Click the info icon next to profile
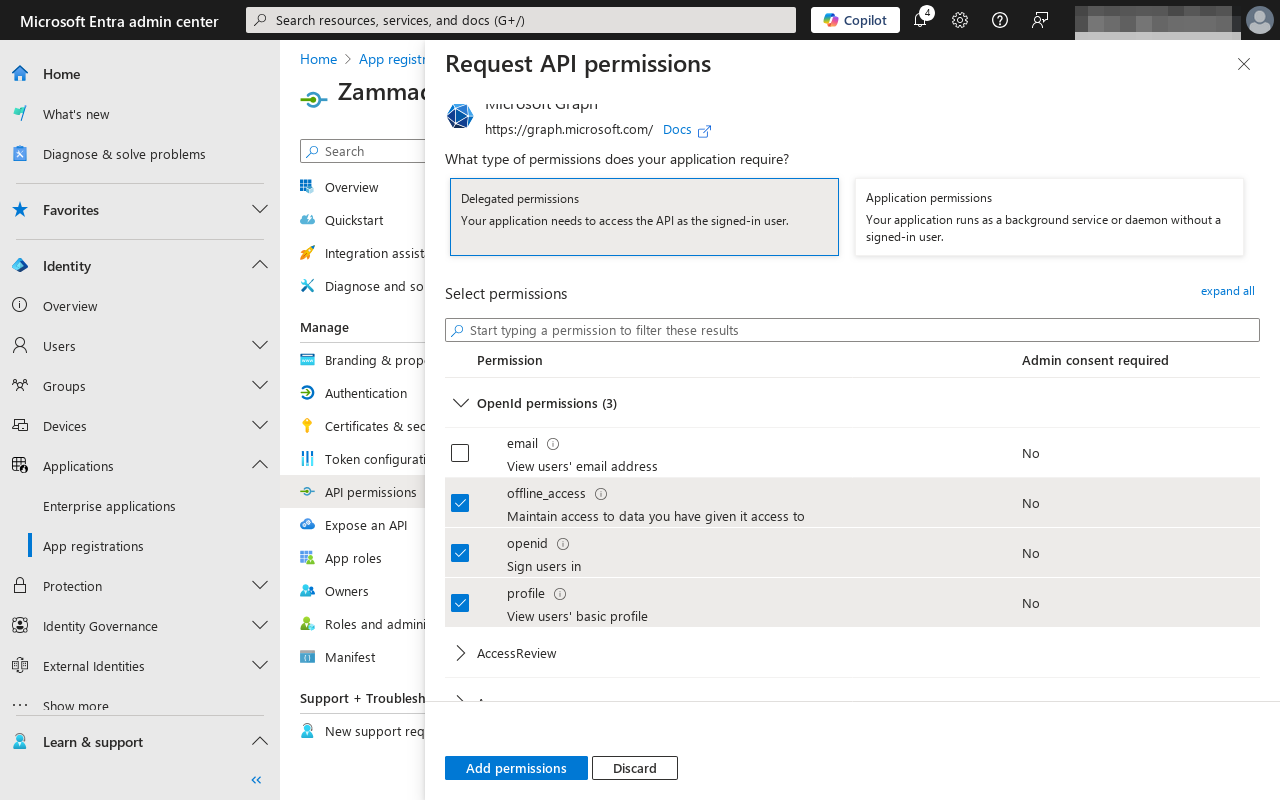The height and width of the screenshot is (800, 1280). click(x=560, y=594)
